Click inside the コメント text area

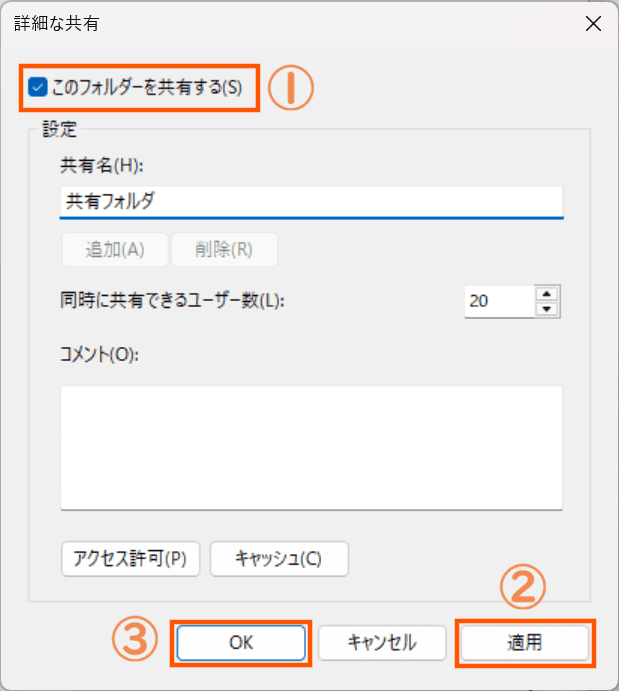coord(311,447)
